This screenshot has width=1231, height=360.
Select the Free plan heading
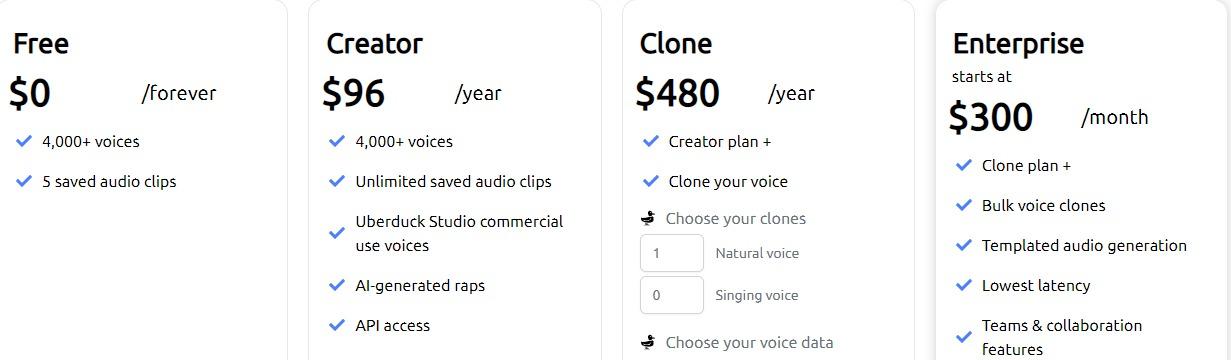coord(41,44)
